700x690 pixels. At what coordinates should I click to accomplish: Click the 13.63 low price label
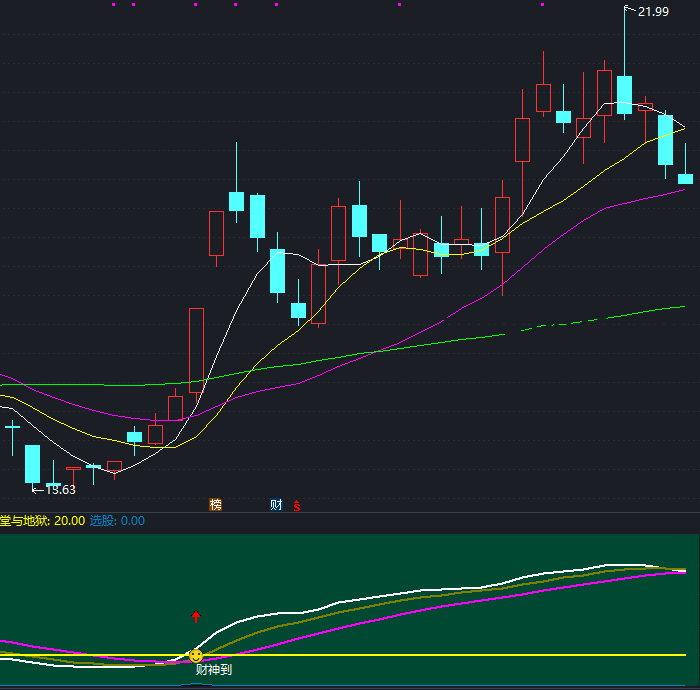60,490
